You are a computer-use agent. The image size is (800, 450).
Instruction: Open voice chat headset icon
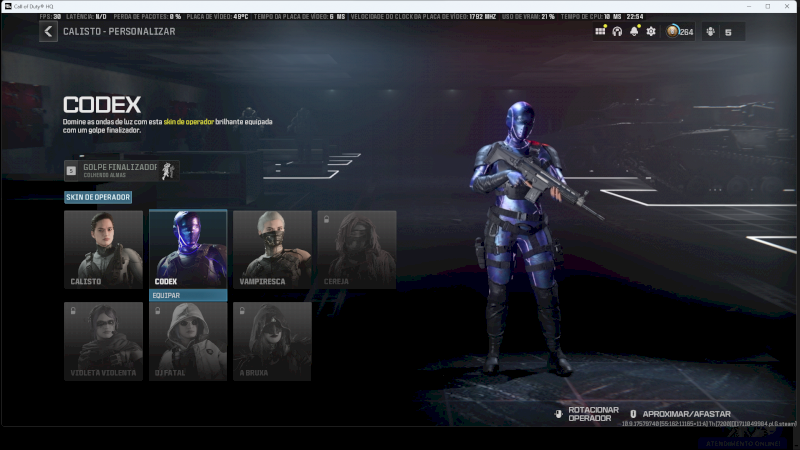617,32
